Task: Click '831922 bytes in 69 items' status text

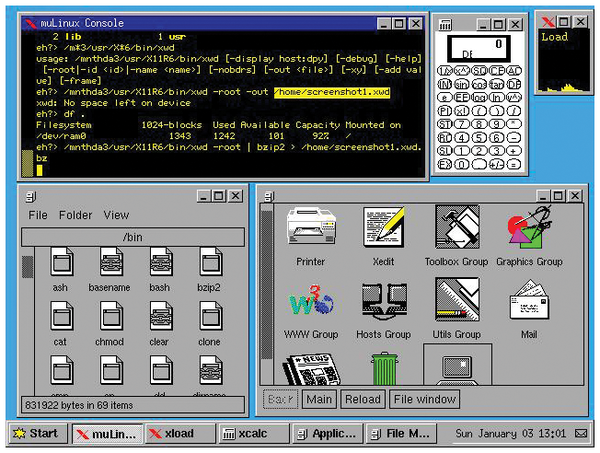Action: coord(79,405)
